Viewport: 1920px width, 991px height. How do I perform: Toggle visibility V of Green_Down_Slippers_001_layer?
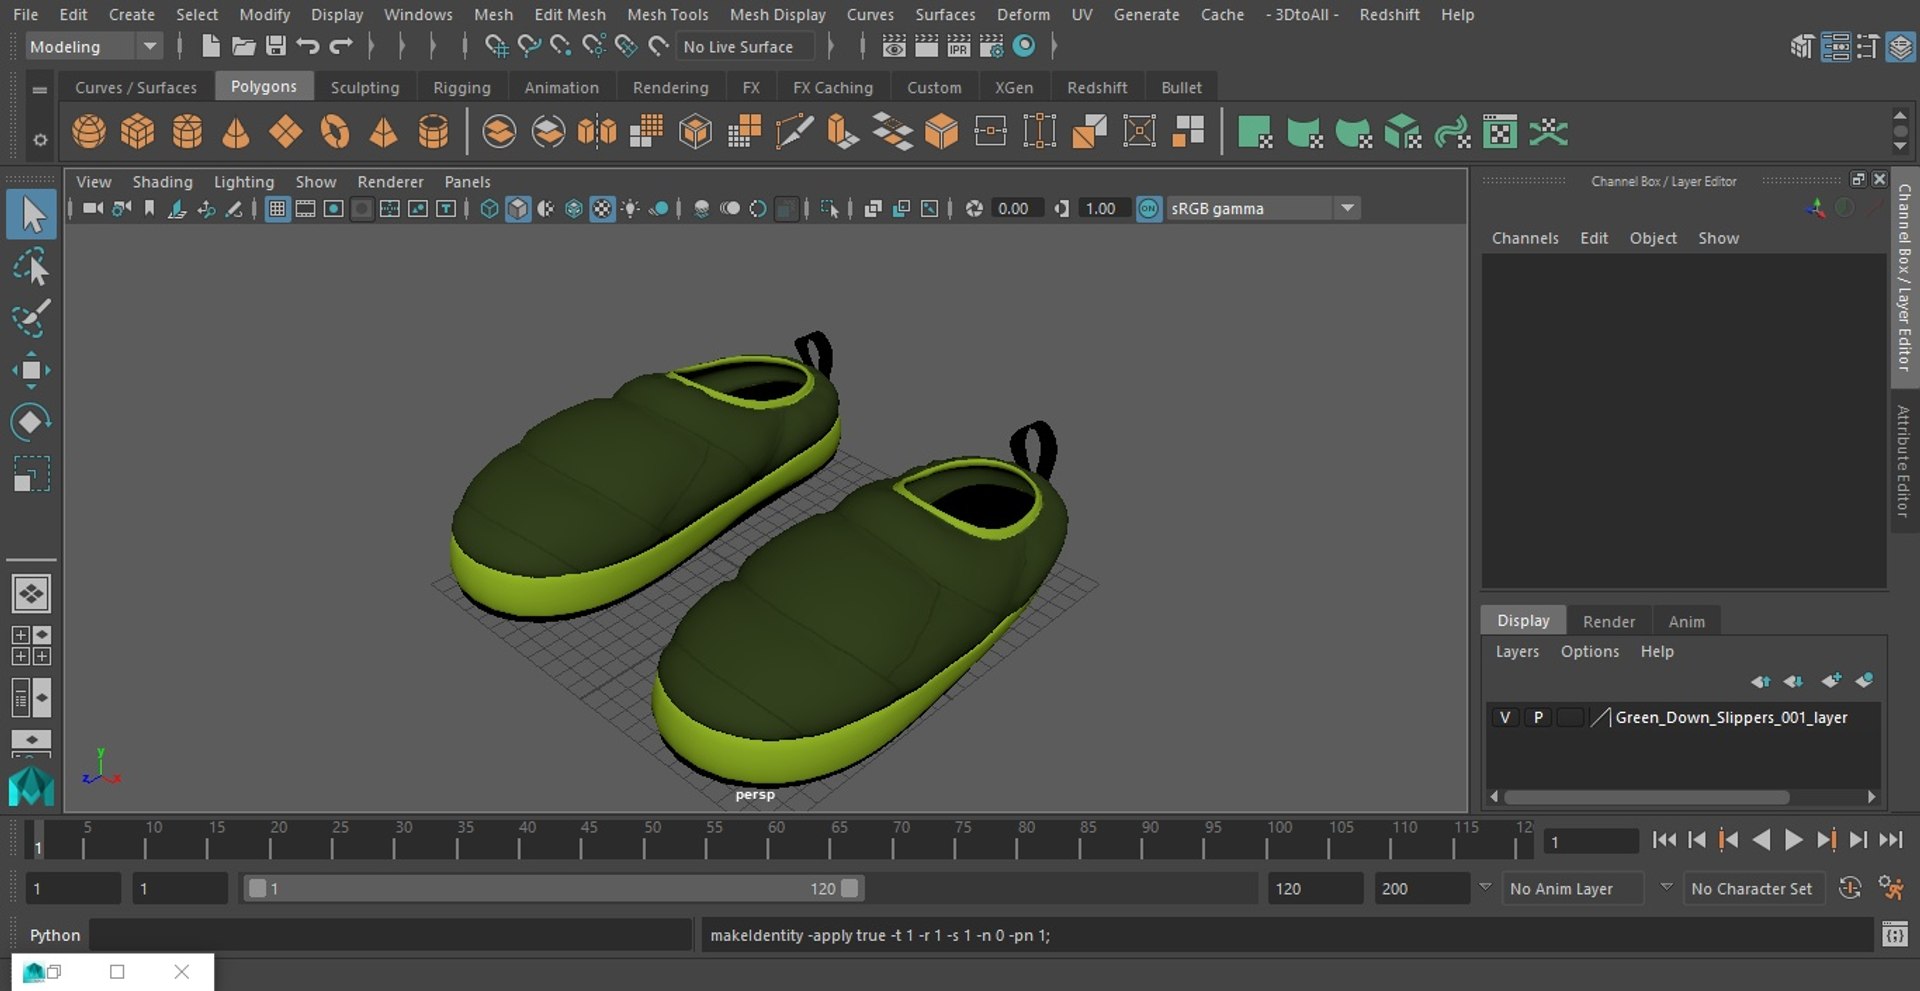point(1504,717)
